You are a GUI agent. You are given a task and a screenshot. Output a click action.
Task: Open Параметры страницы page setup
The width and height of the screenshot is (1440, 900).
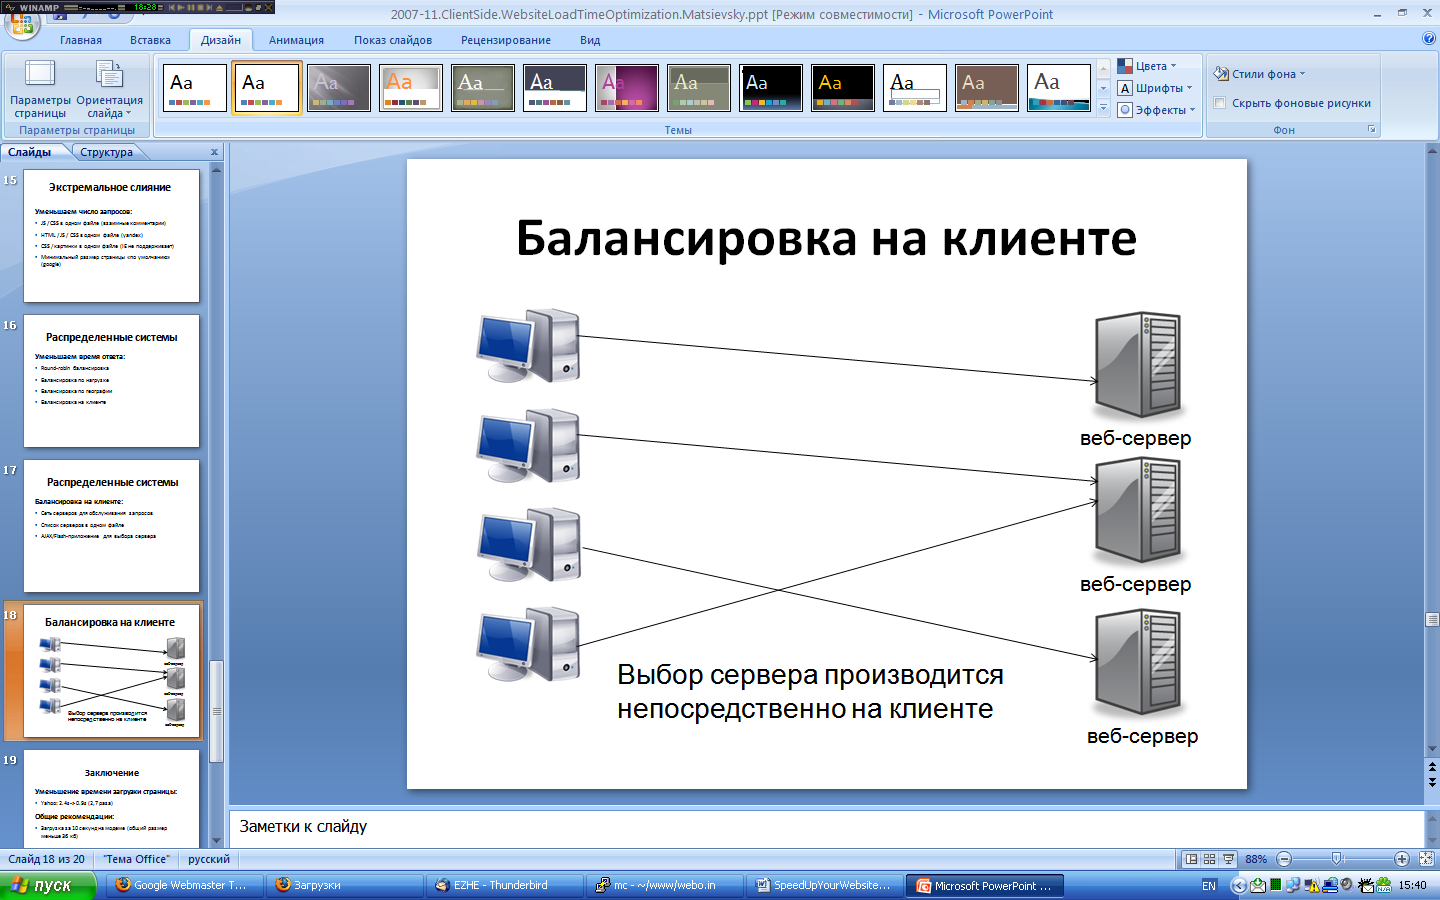point(40,90)
